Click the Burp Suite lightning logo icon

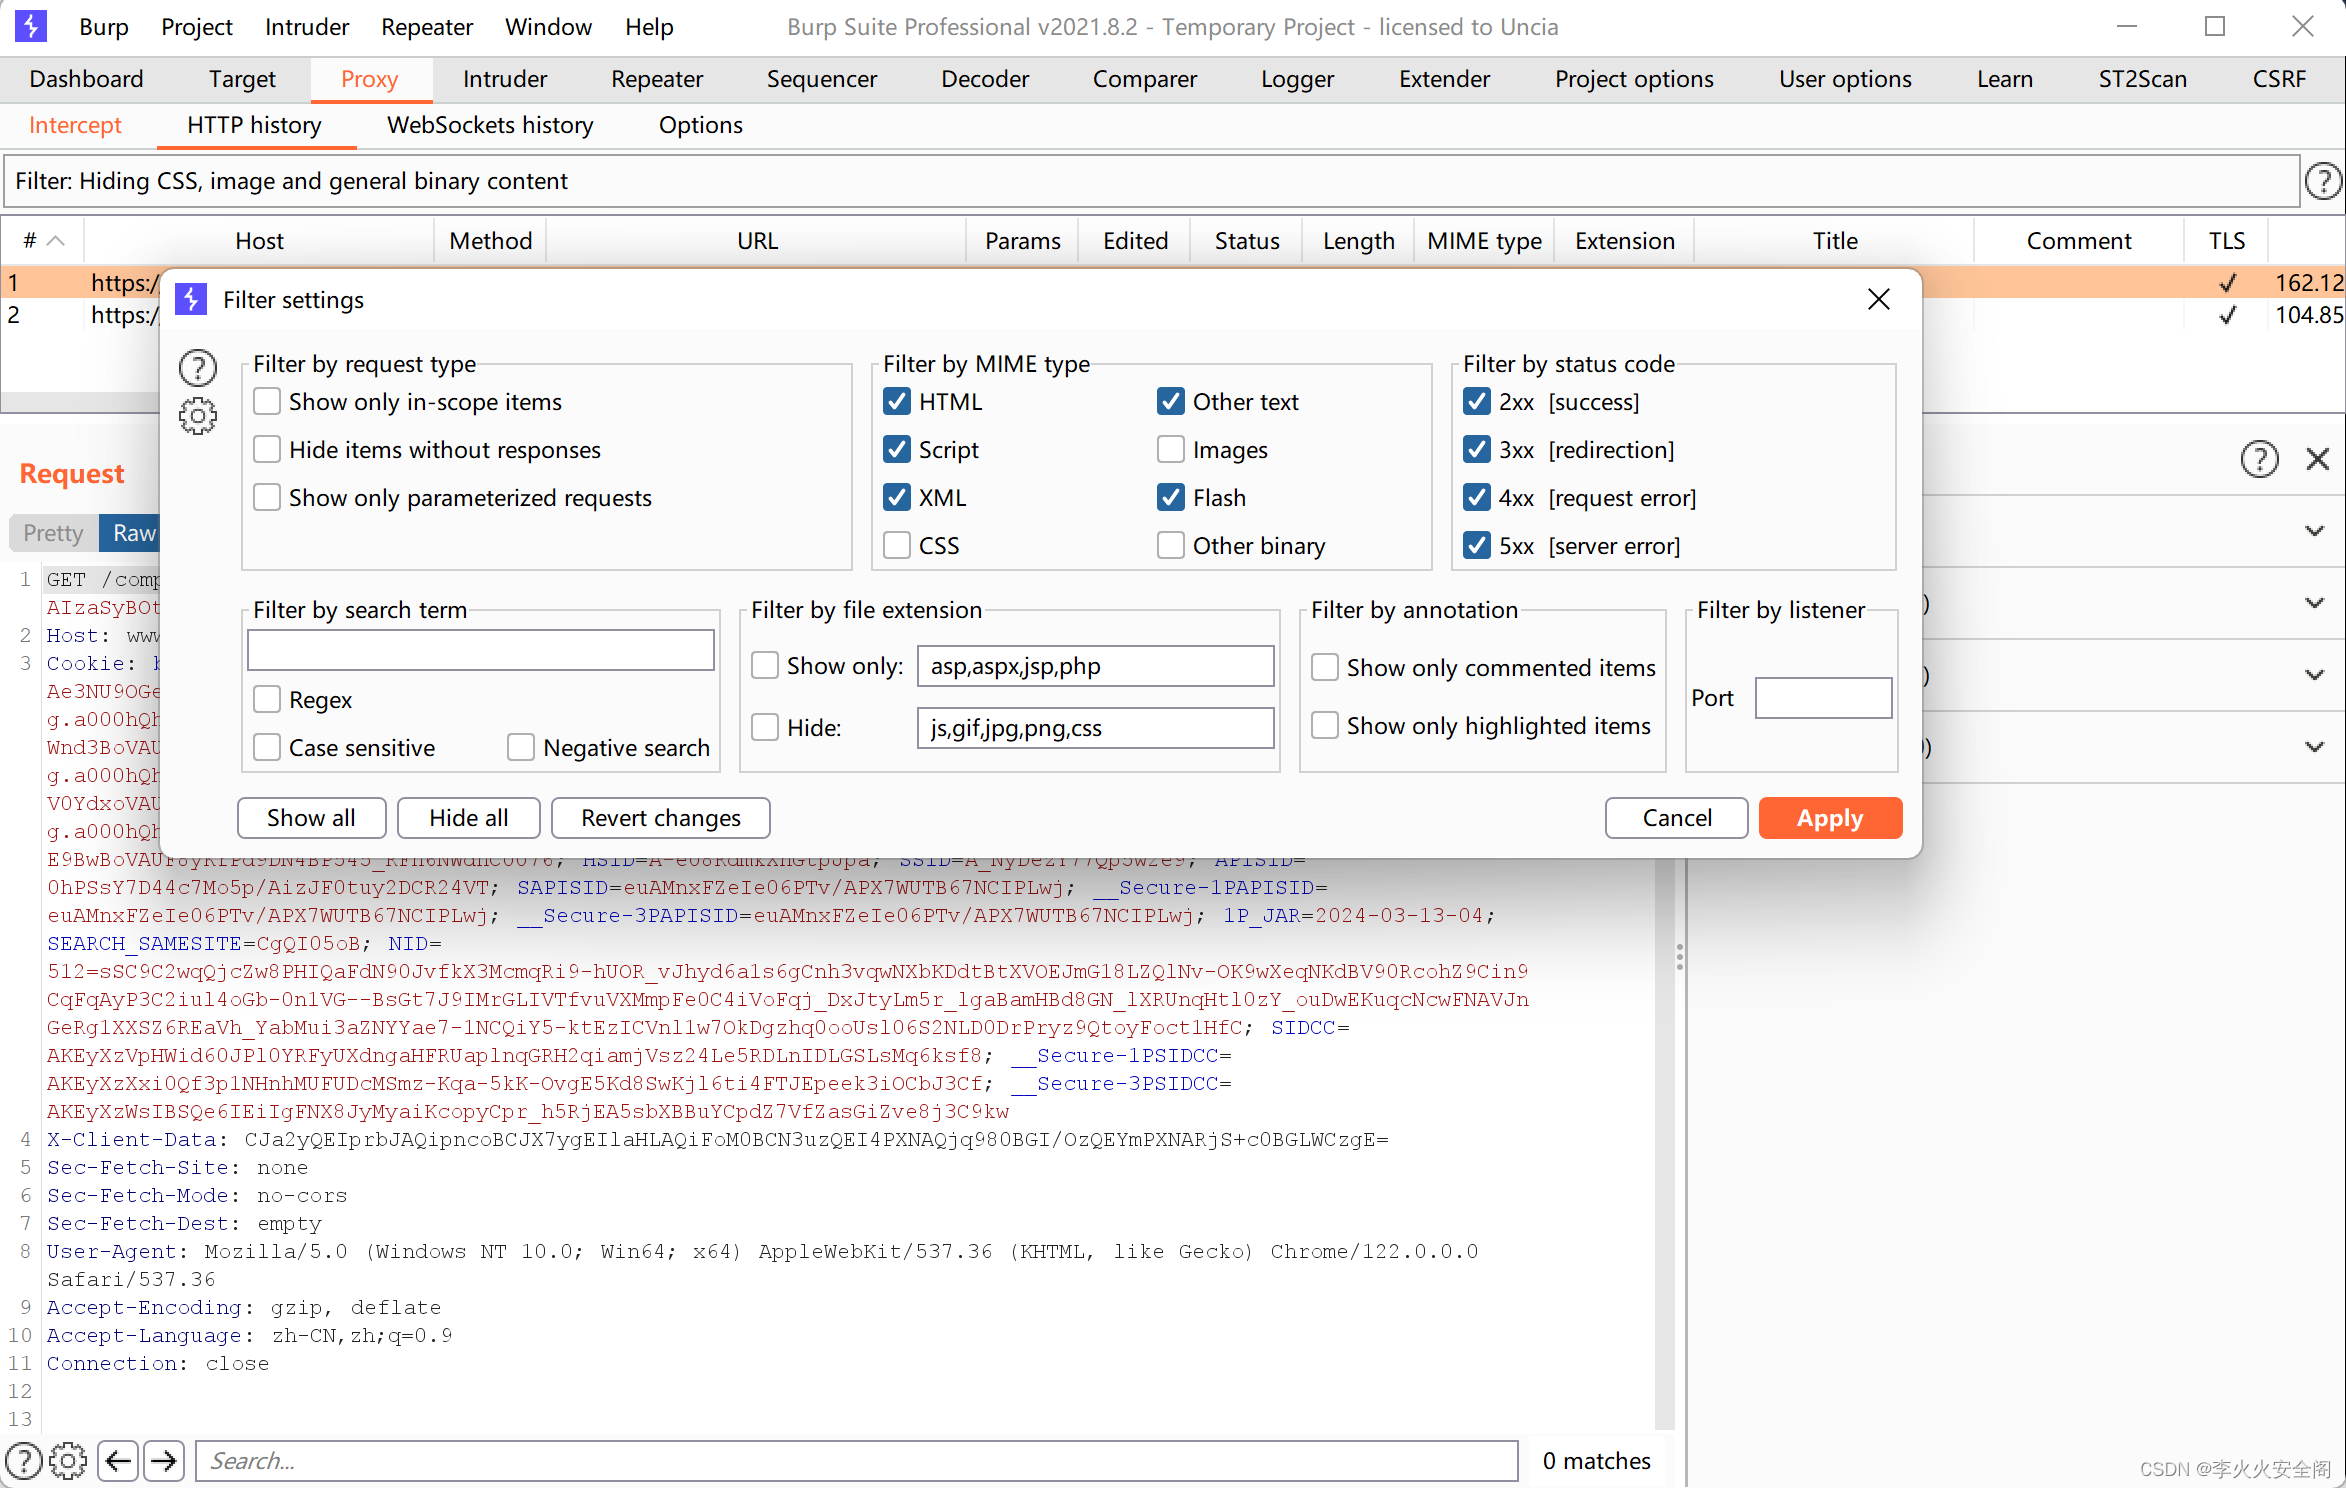pos(30,26)
